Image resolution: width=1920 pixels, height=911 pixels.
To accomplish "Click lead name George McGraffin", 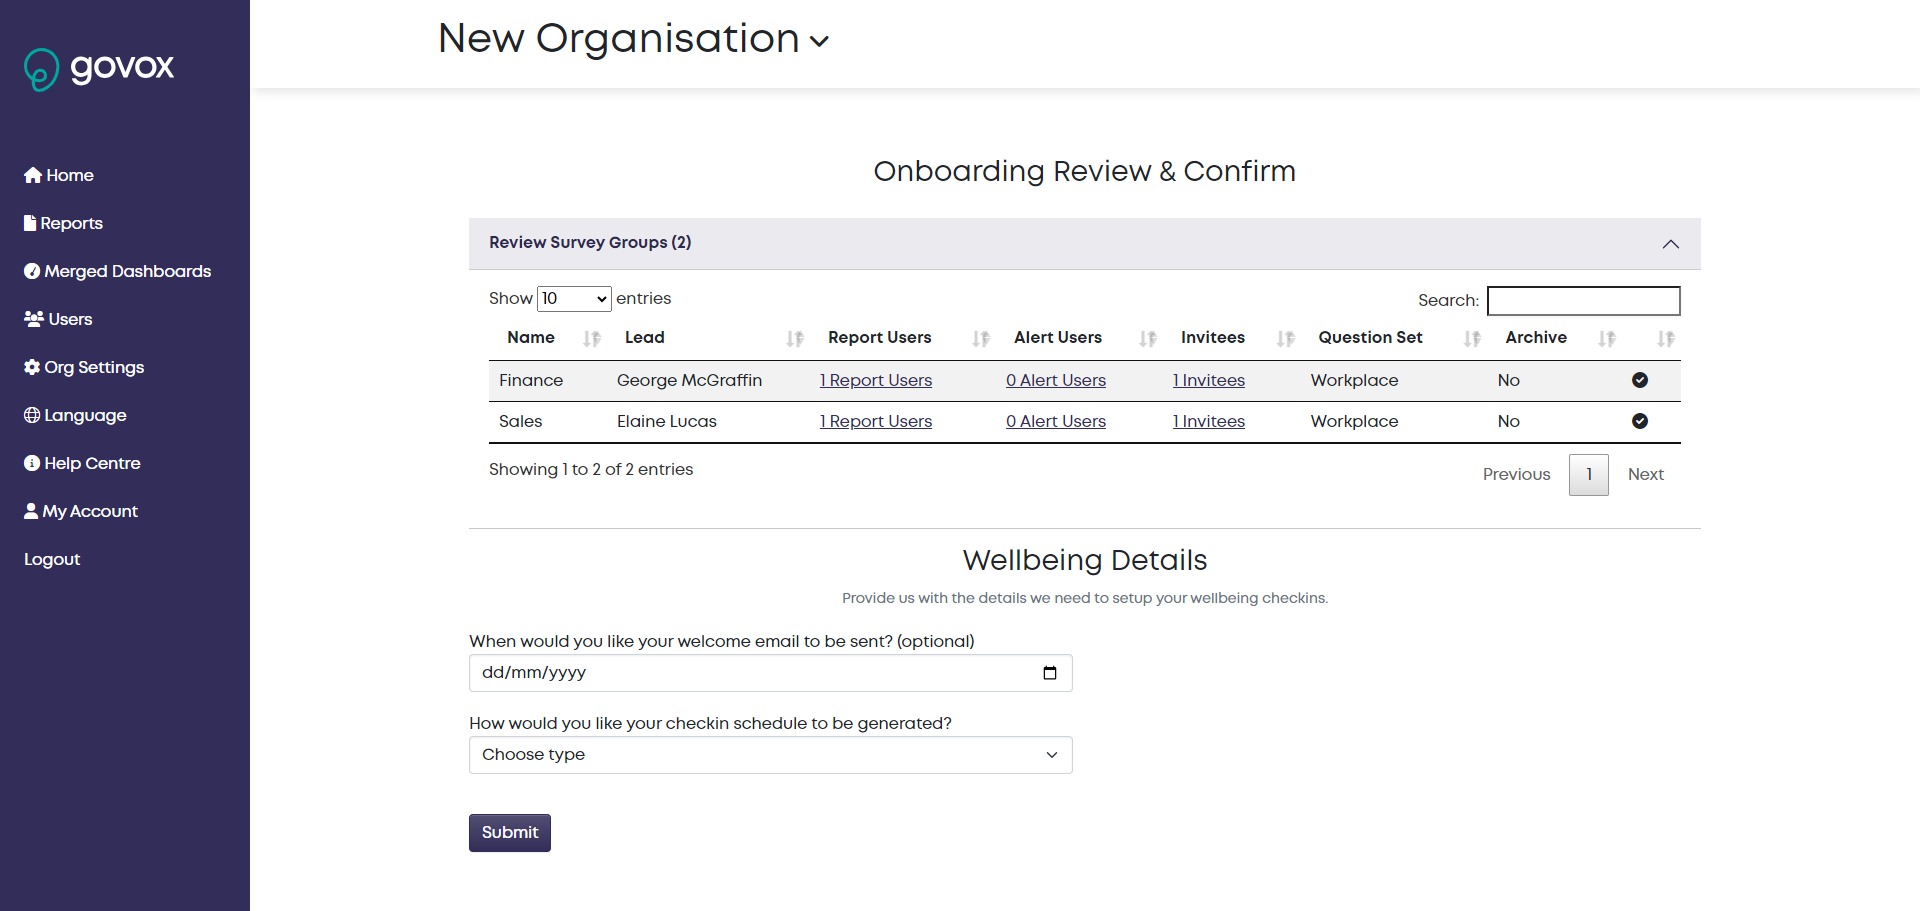I will pos(690,380).
